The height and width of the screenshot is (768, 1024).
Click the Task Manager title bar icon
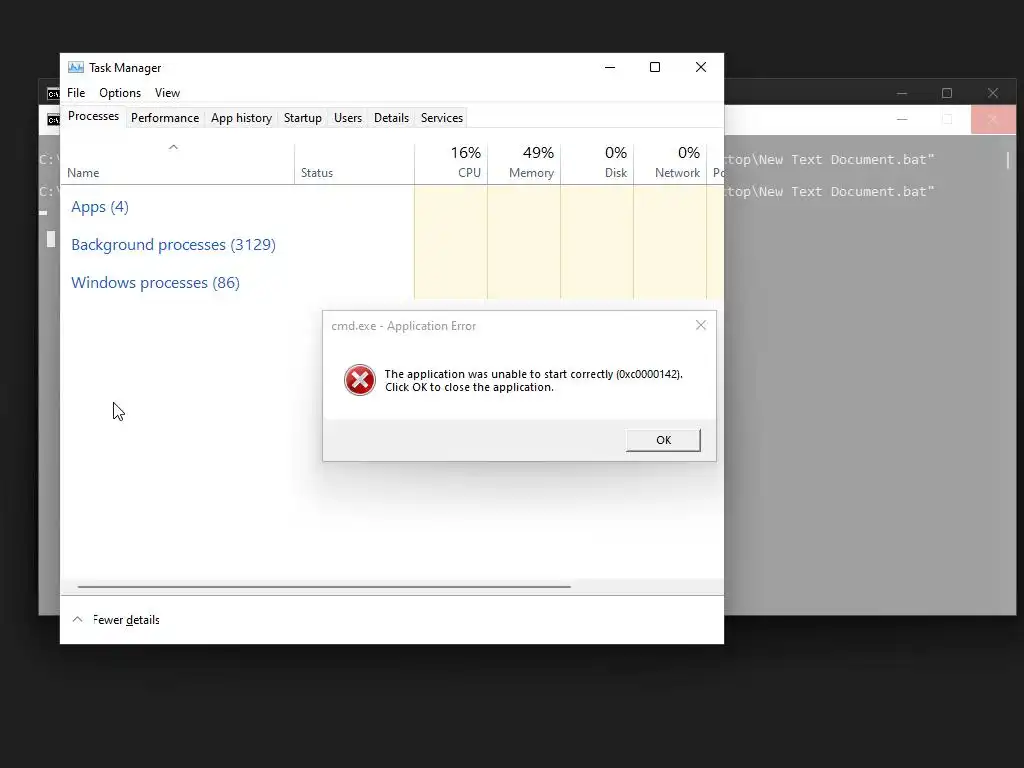tap(76, 67)
